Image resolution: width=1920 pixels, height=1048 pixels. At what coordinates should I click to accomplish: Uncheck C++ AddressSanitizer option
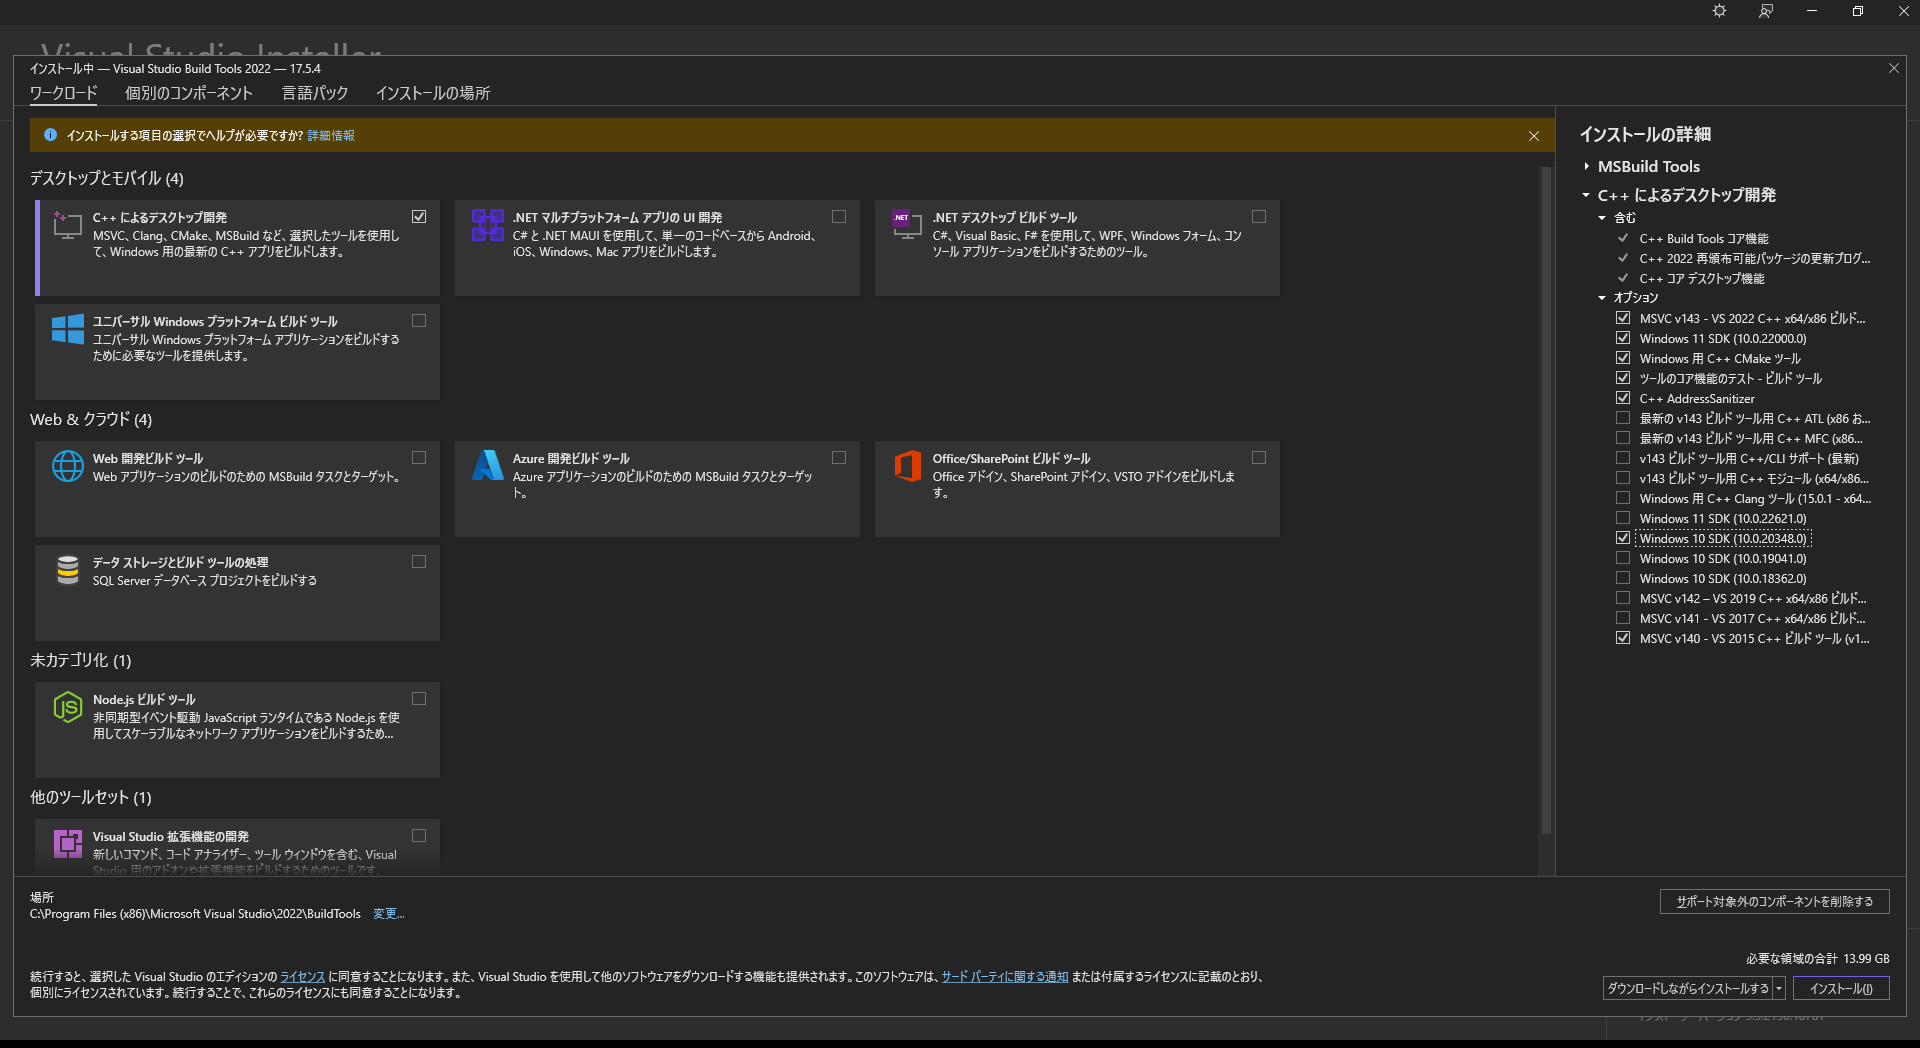[1622, 397]
